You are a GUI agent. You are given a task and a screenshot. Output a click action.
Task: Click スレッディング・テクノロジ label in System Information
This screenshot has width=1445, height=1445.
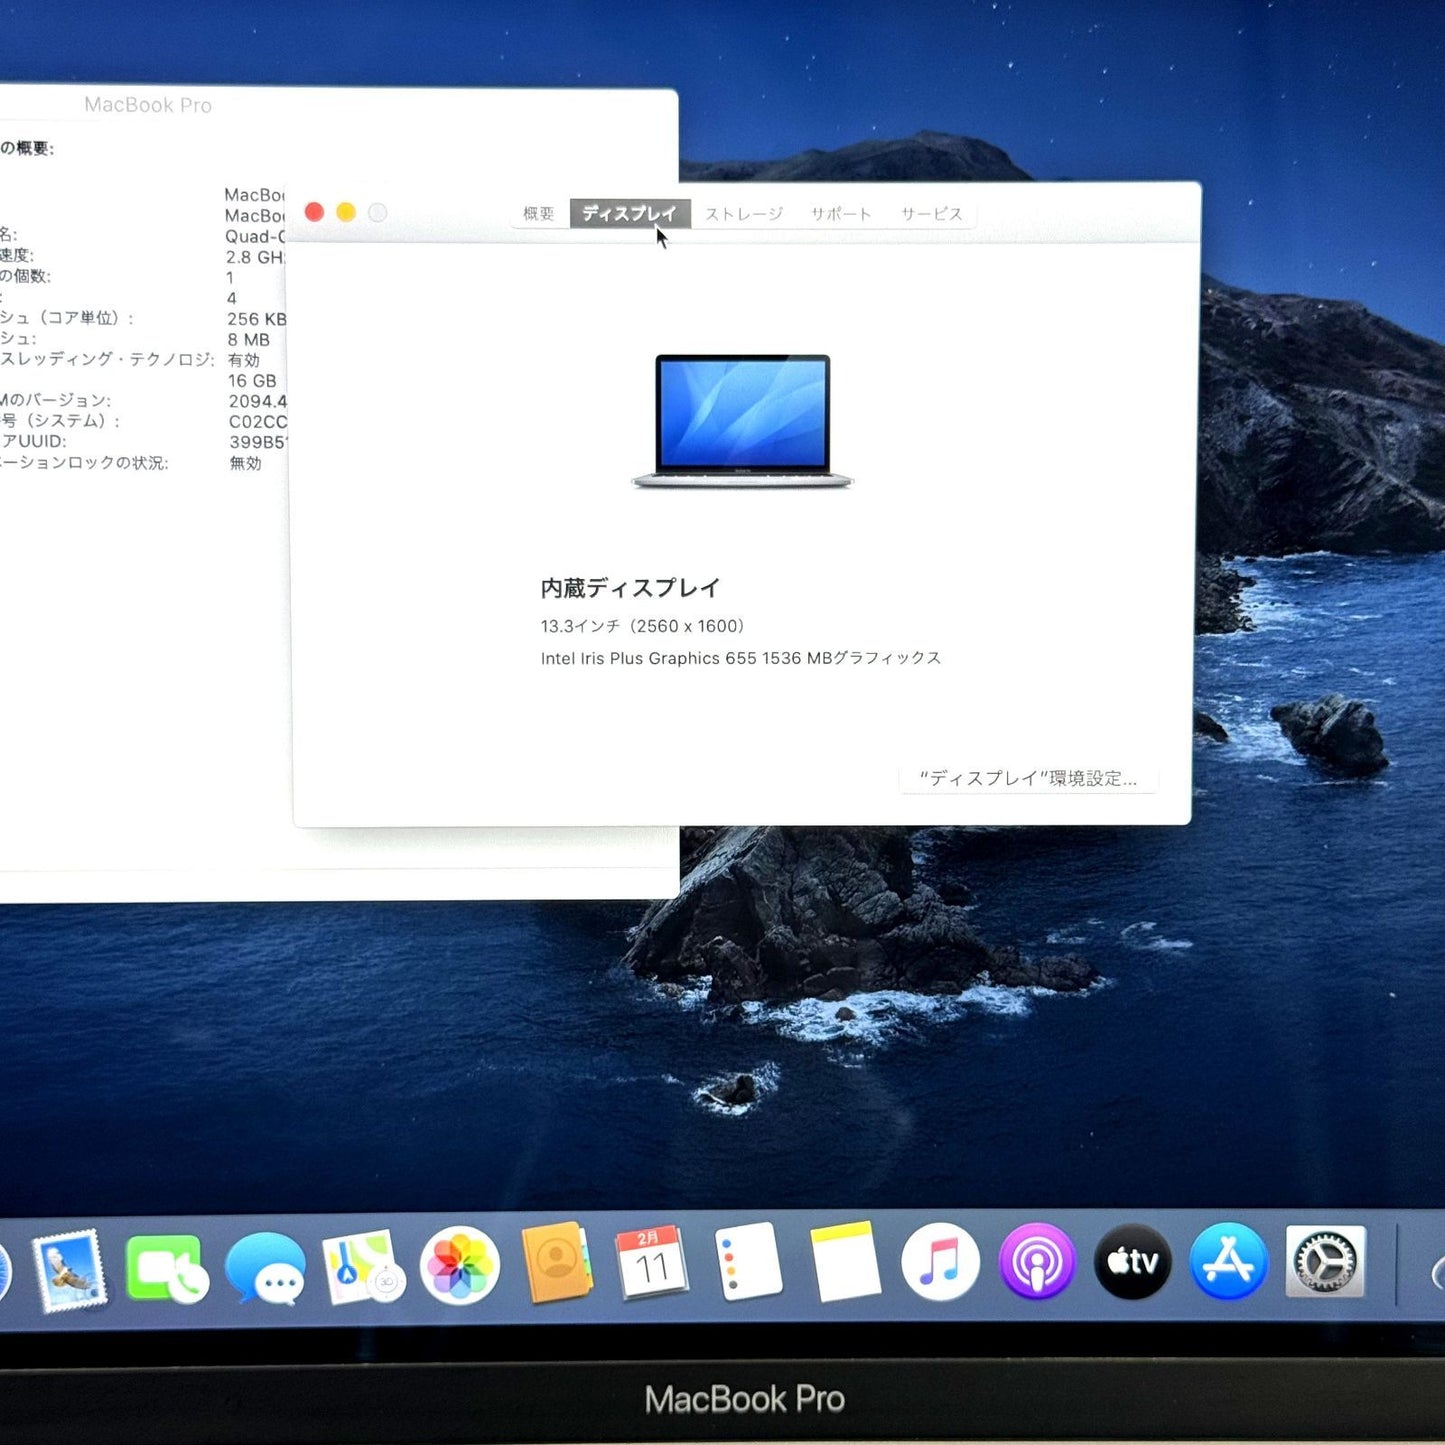[x=107, y=359]
